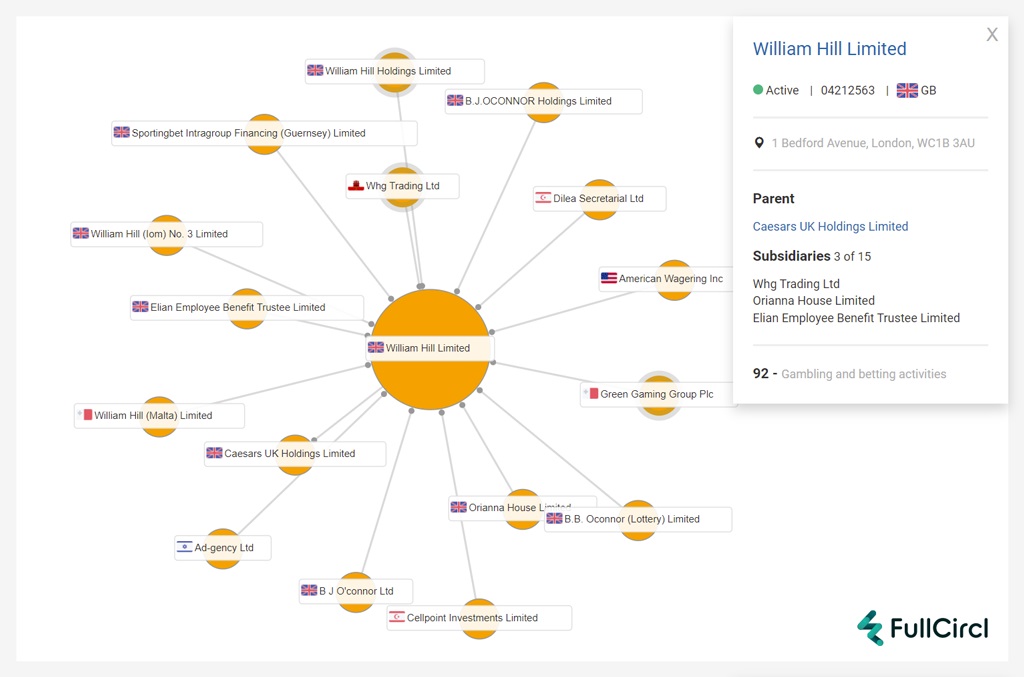Click the Sportingbet Intragroup Financing (Guernsey) Limited node
Screen dimensions: 1024x677
click(264, 133)
